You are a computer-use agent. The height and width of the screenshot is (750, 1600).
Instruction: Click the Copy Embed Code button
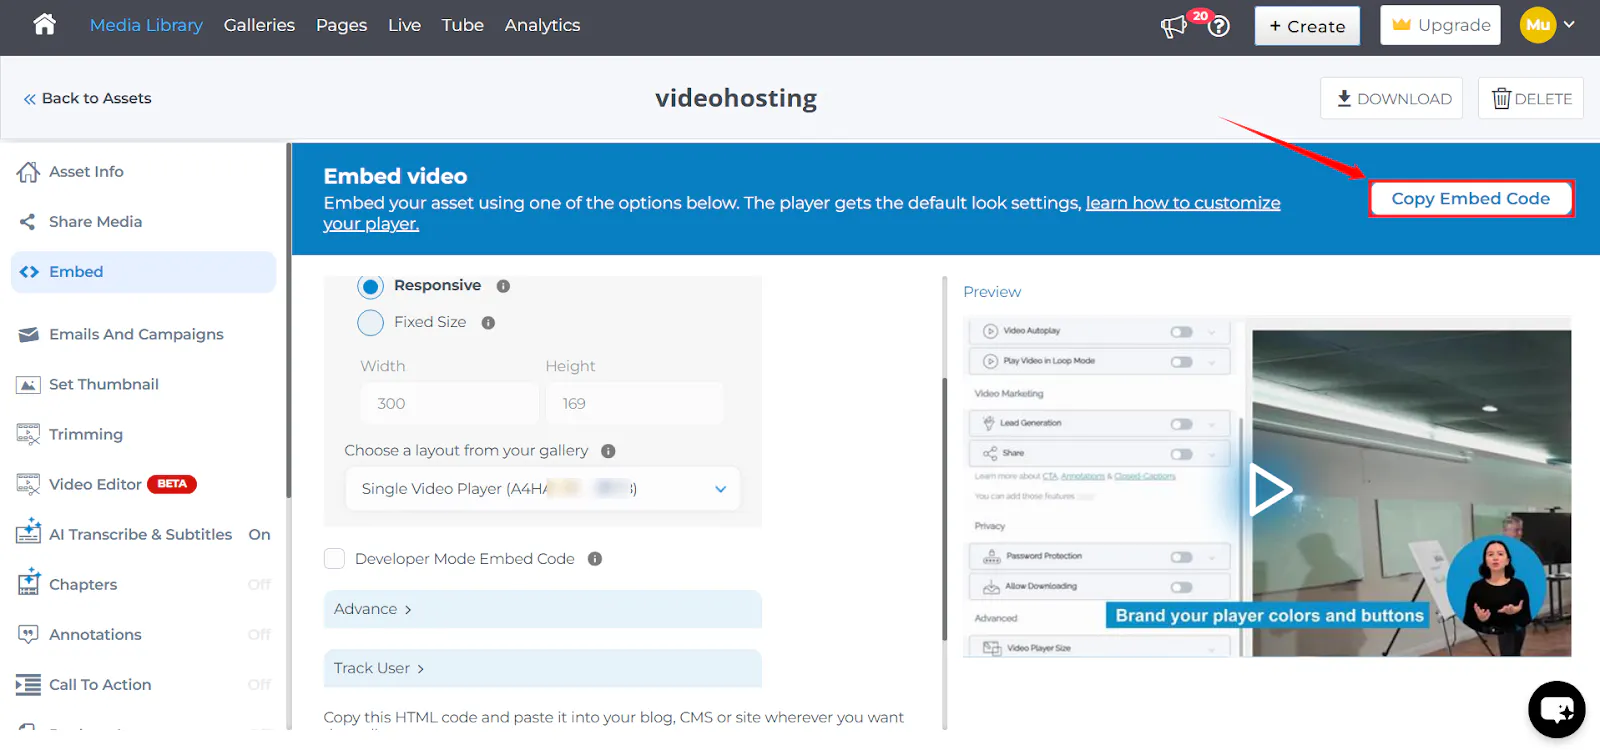(x=1471, y=199)
